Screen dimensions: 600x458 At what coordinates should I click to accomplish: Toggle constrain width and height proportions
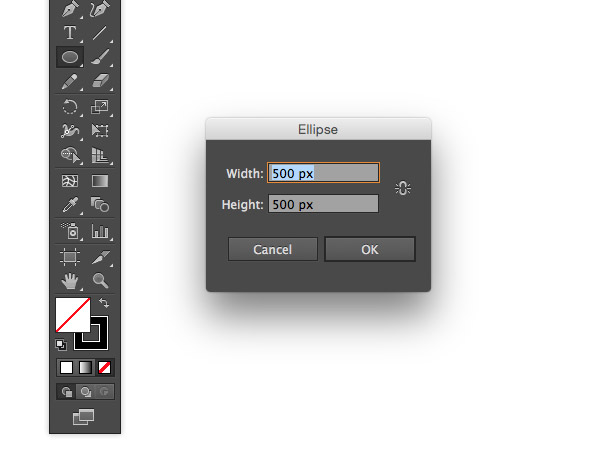pyautogui.click(x=403, y=188)
